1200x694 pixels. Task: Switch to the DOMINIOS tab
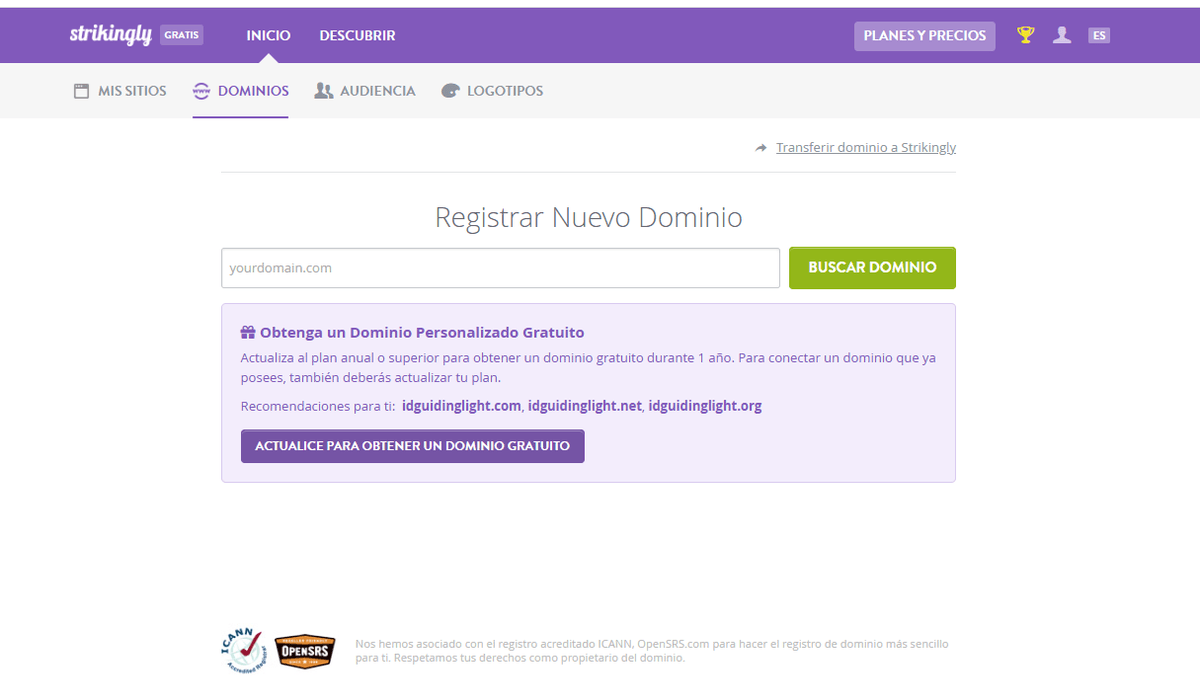[252, 90]
